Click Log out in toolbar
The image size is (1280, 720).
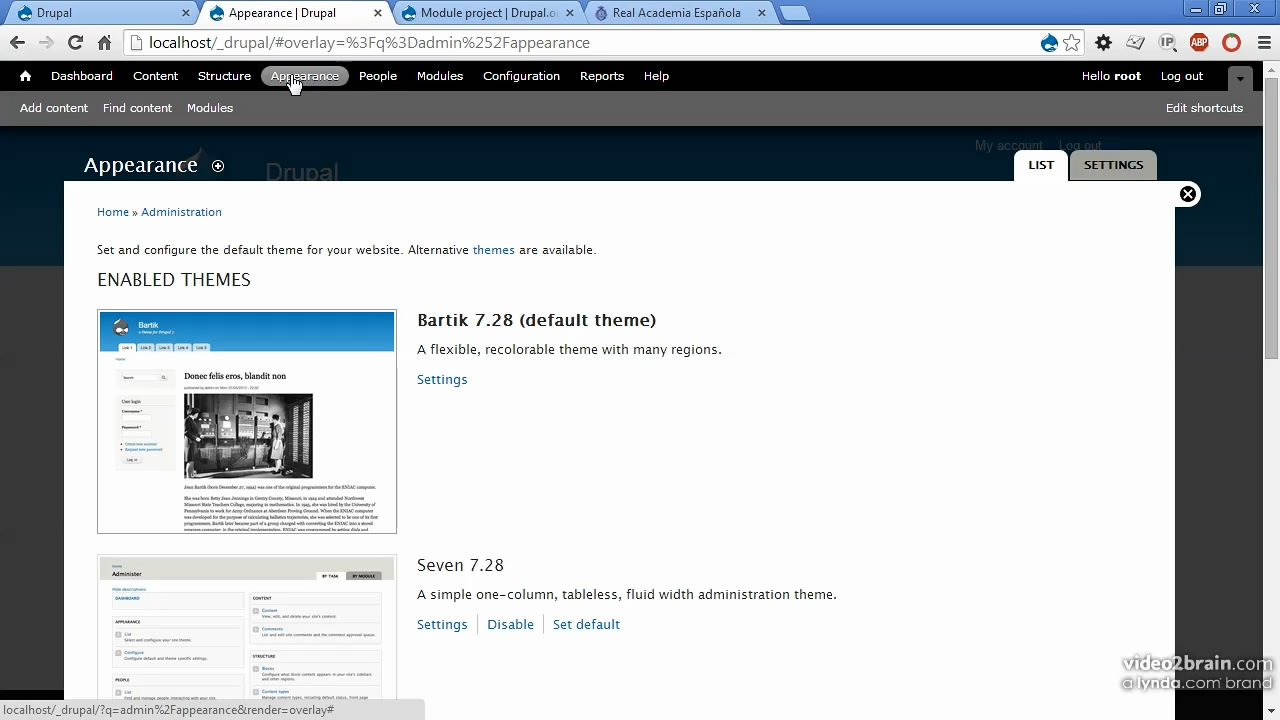(1182, 76)
